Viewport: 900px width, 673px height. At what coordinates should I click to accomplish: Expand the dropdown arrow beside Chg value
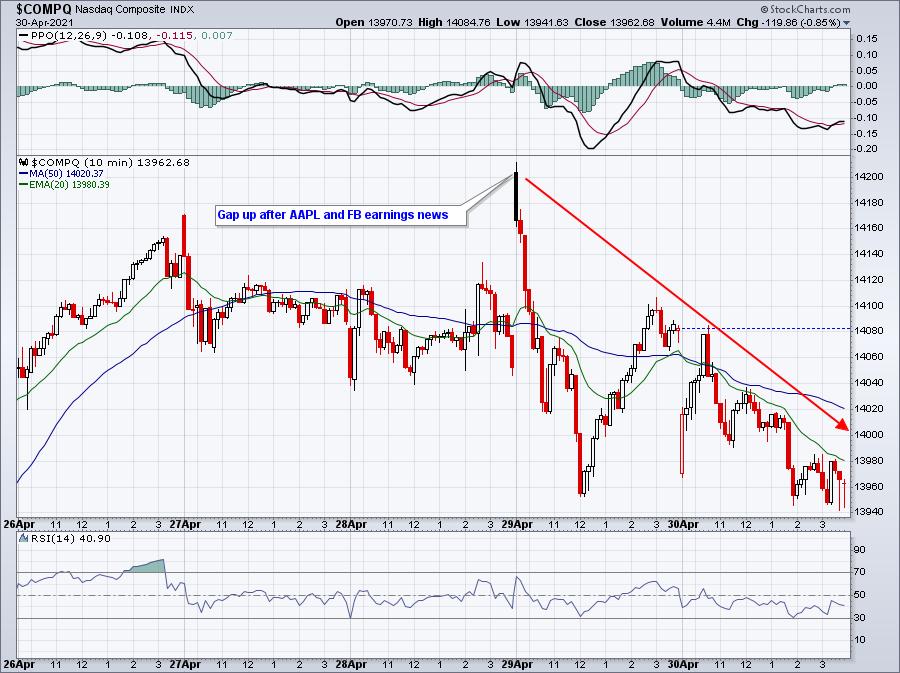coord(848,22)
